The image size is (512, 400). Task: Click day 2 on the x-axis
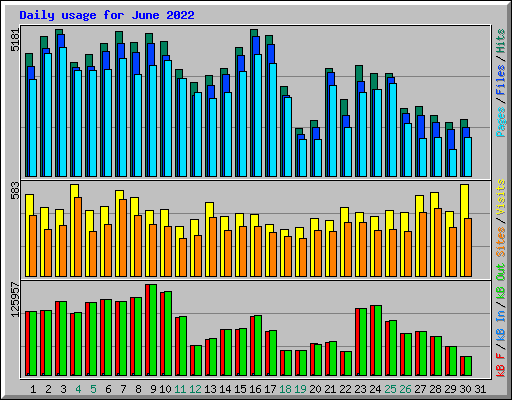48,389
